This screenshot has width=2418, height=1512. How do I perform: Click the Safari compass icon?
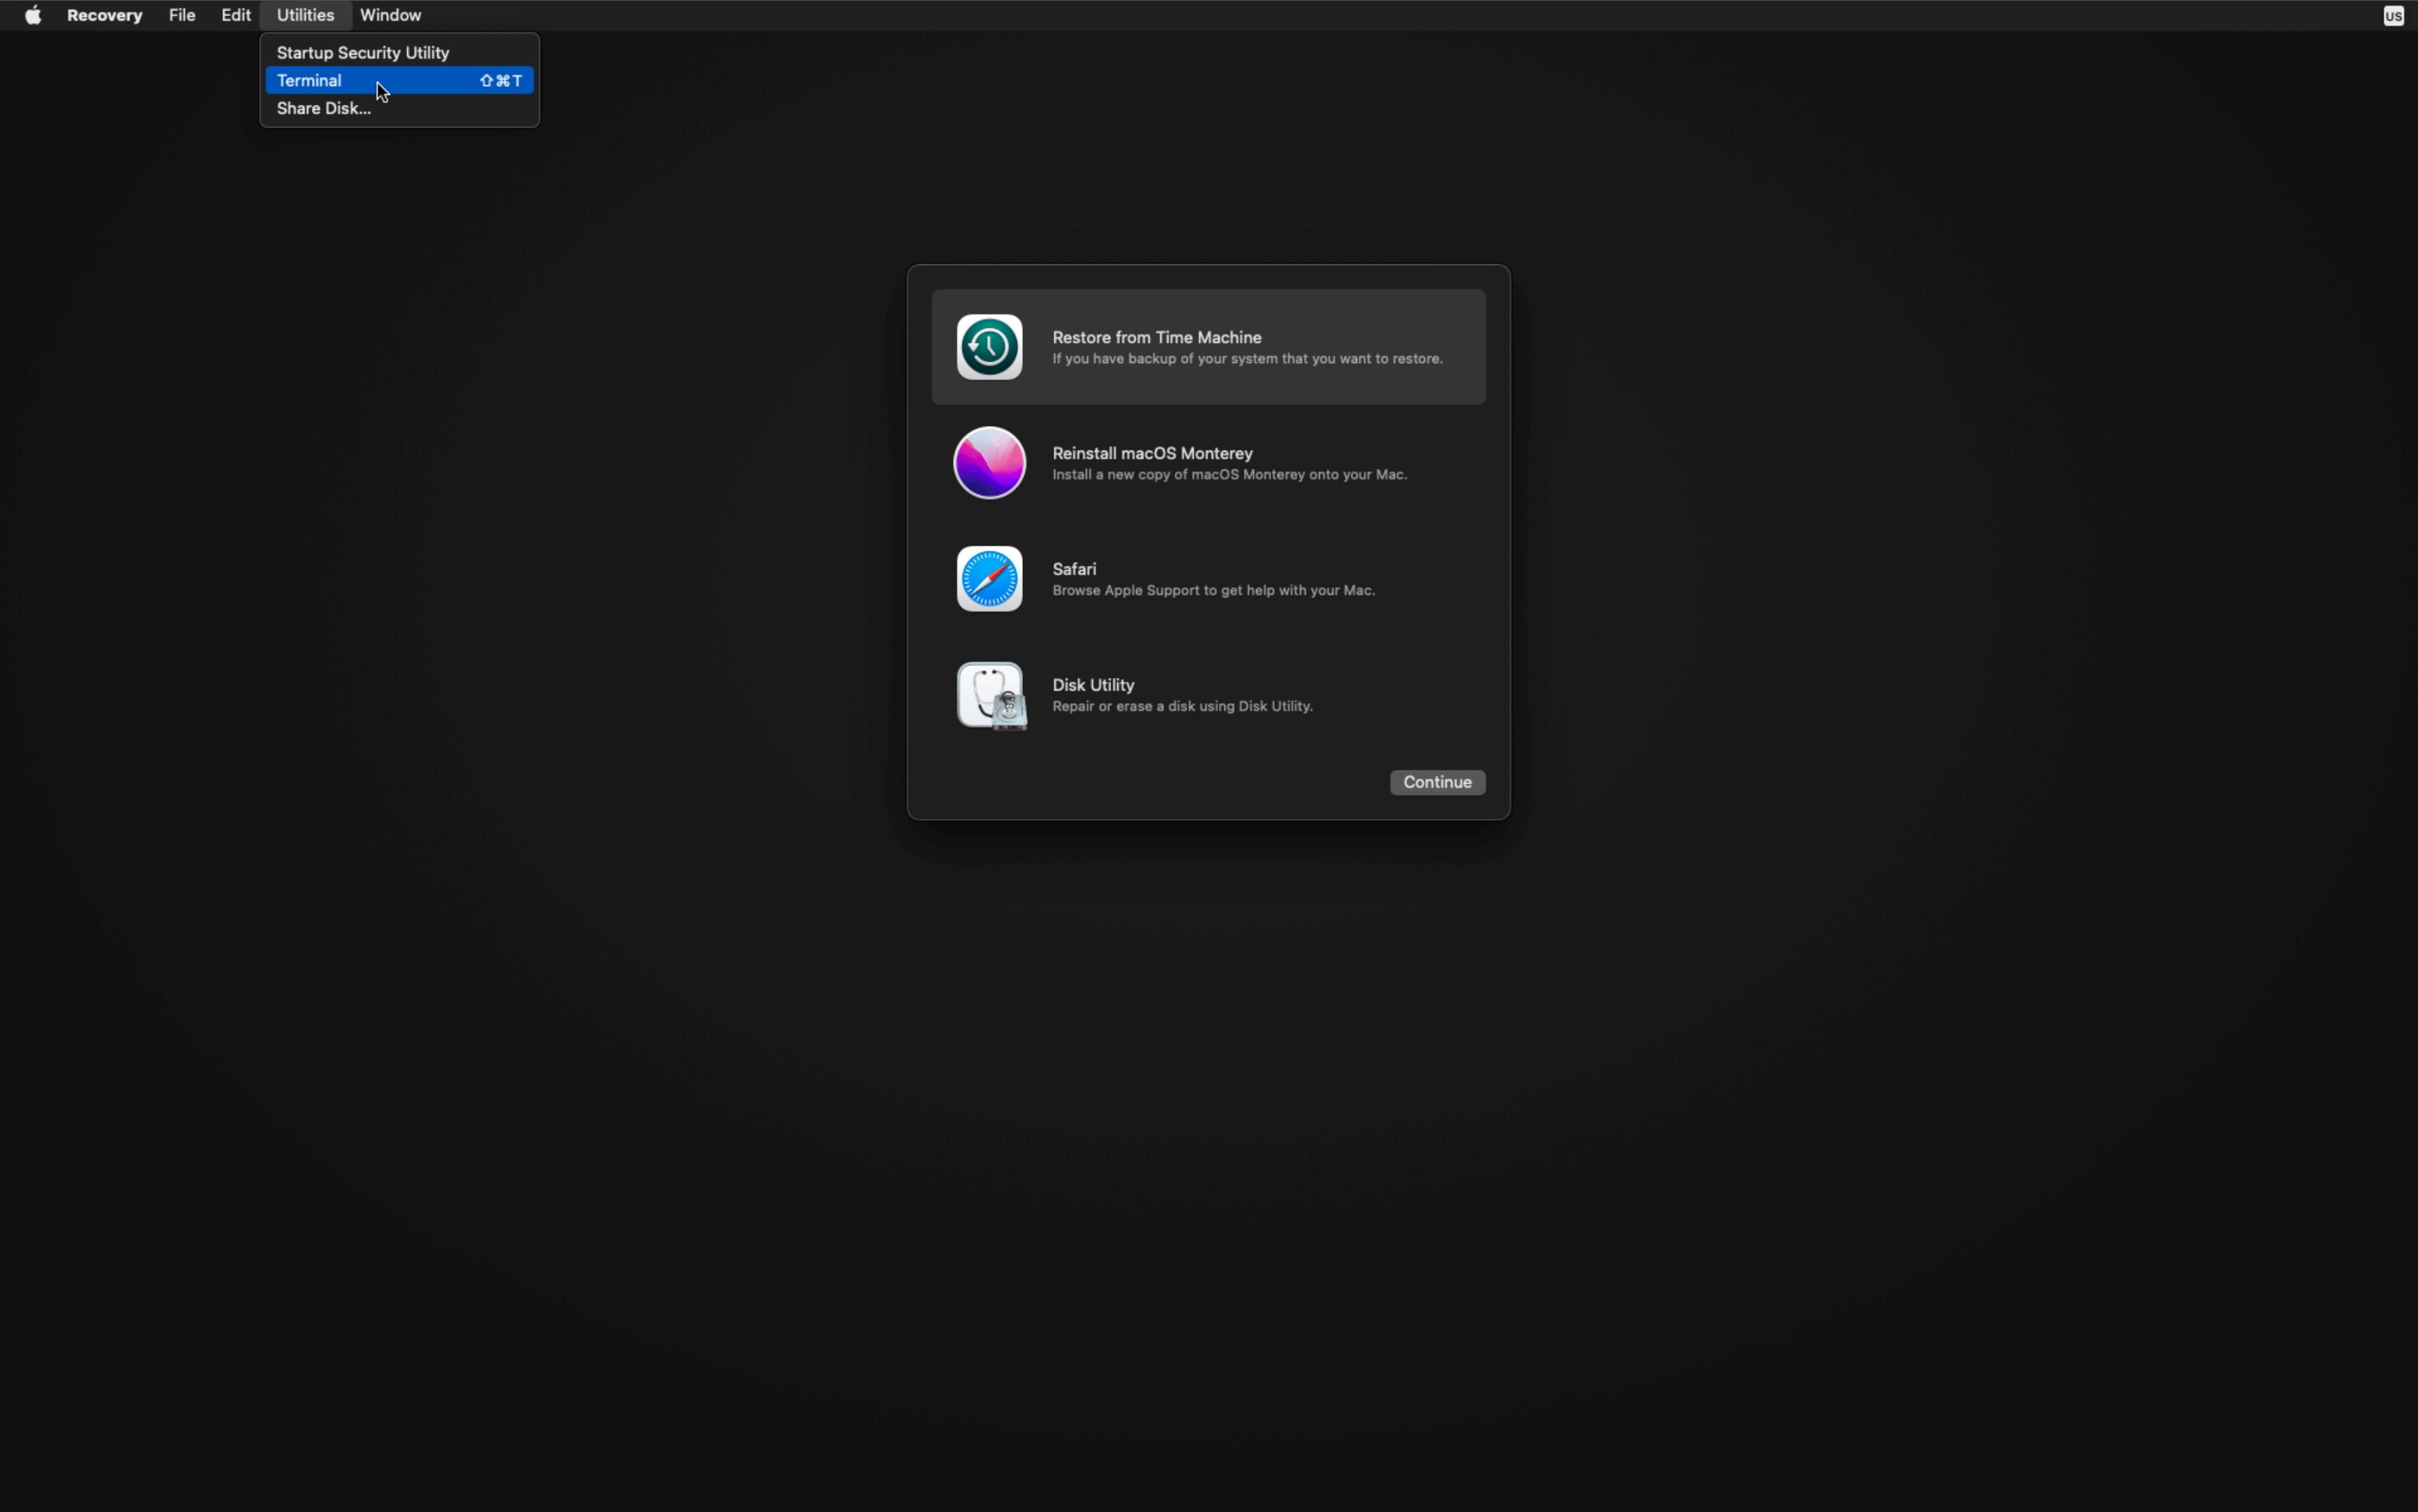click(988, 579)
